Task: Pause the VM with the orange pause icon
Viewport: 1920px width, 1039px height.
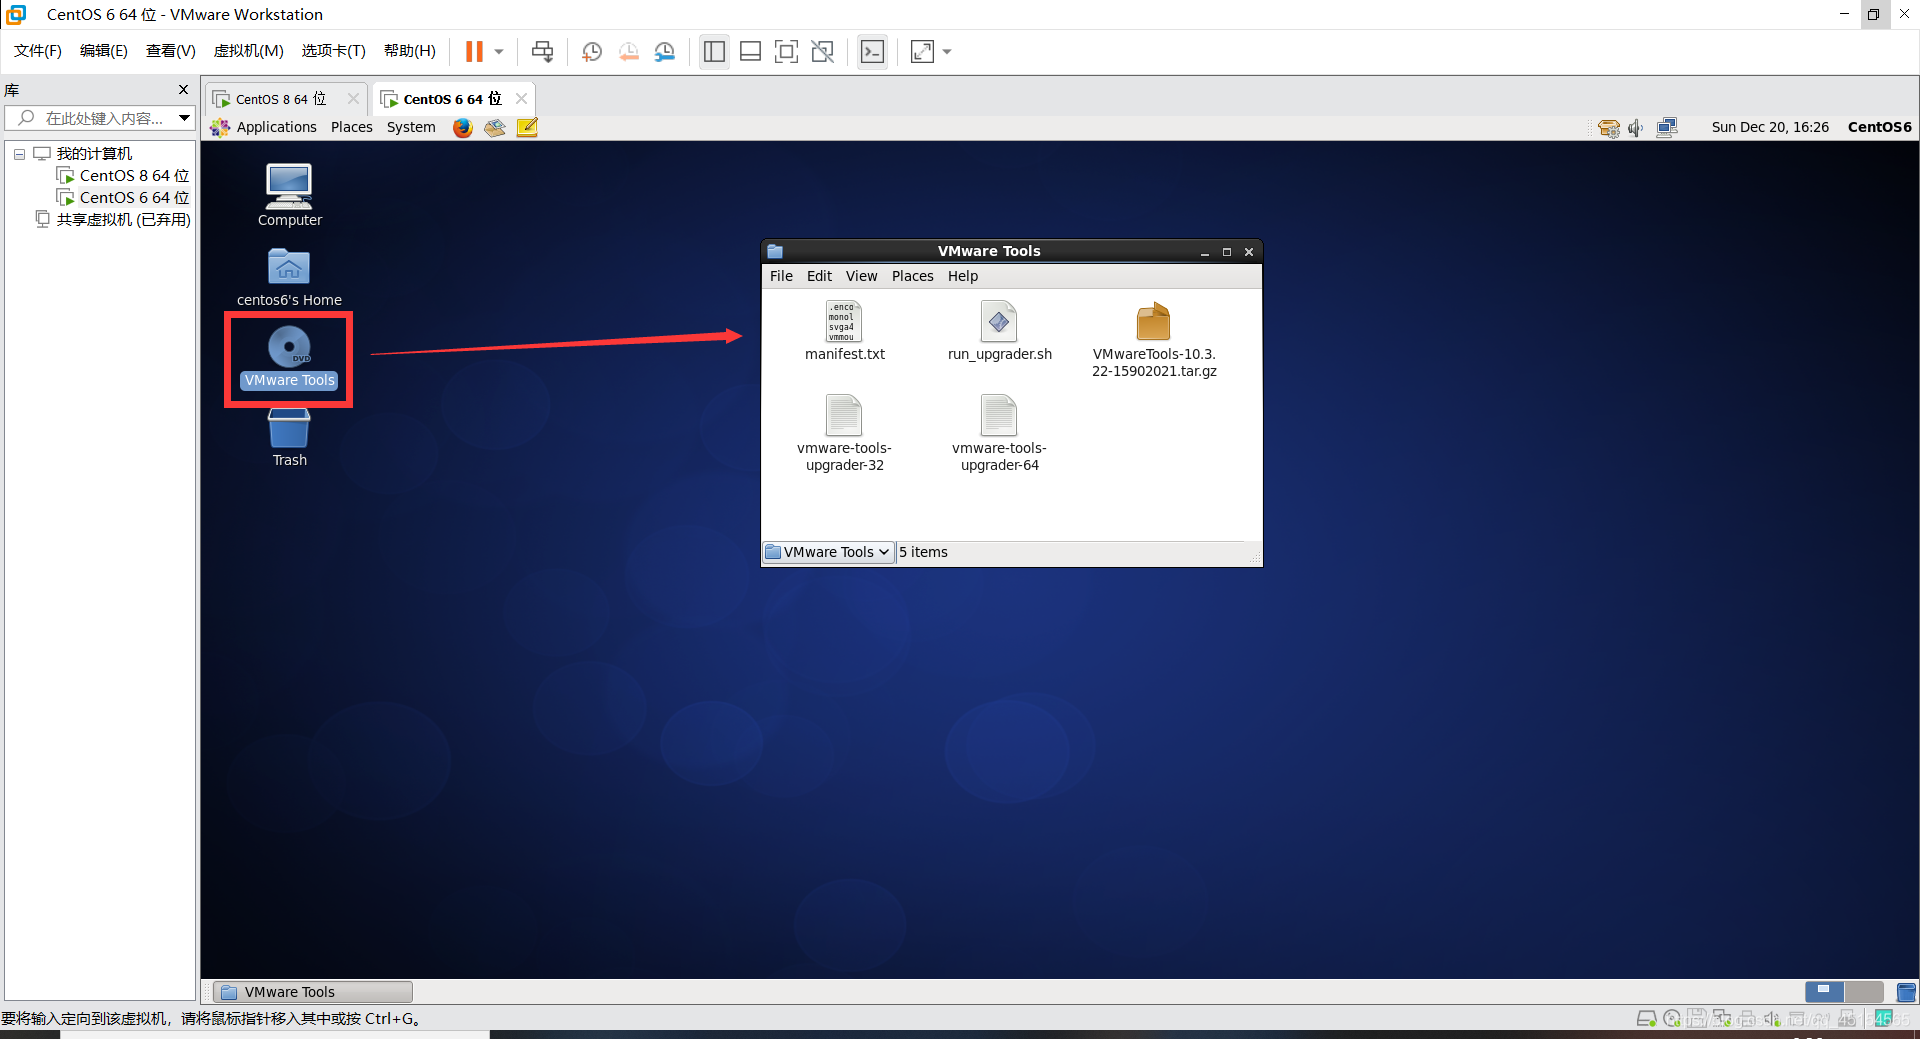Action: pos(474,51)
